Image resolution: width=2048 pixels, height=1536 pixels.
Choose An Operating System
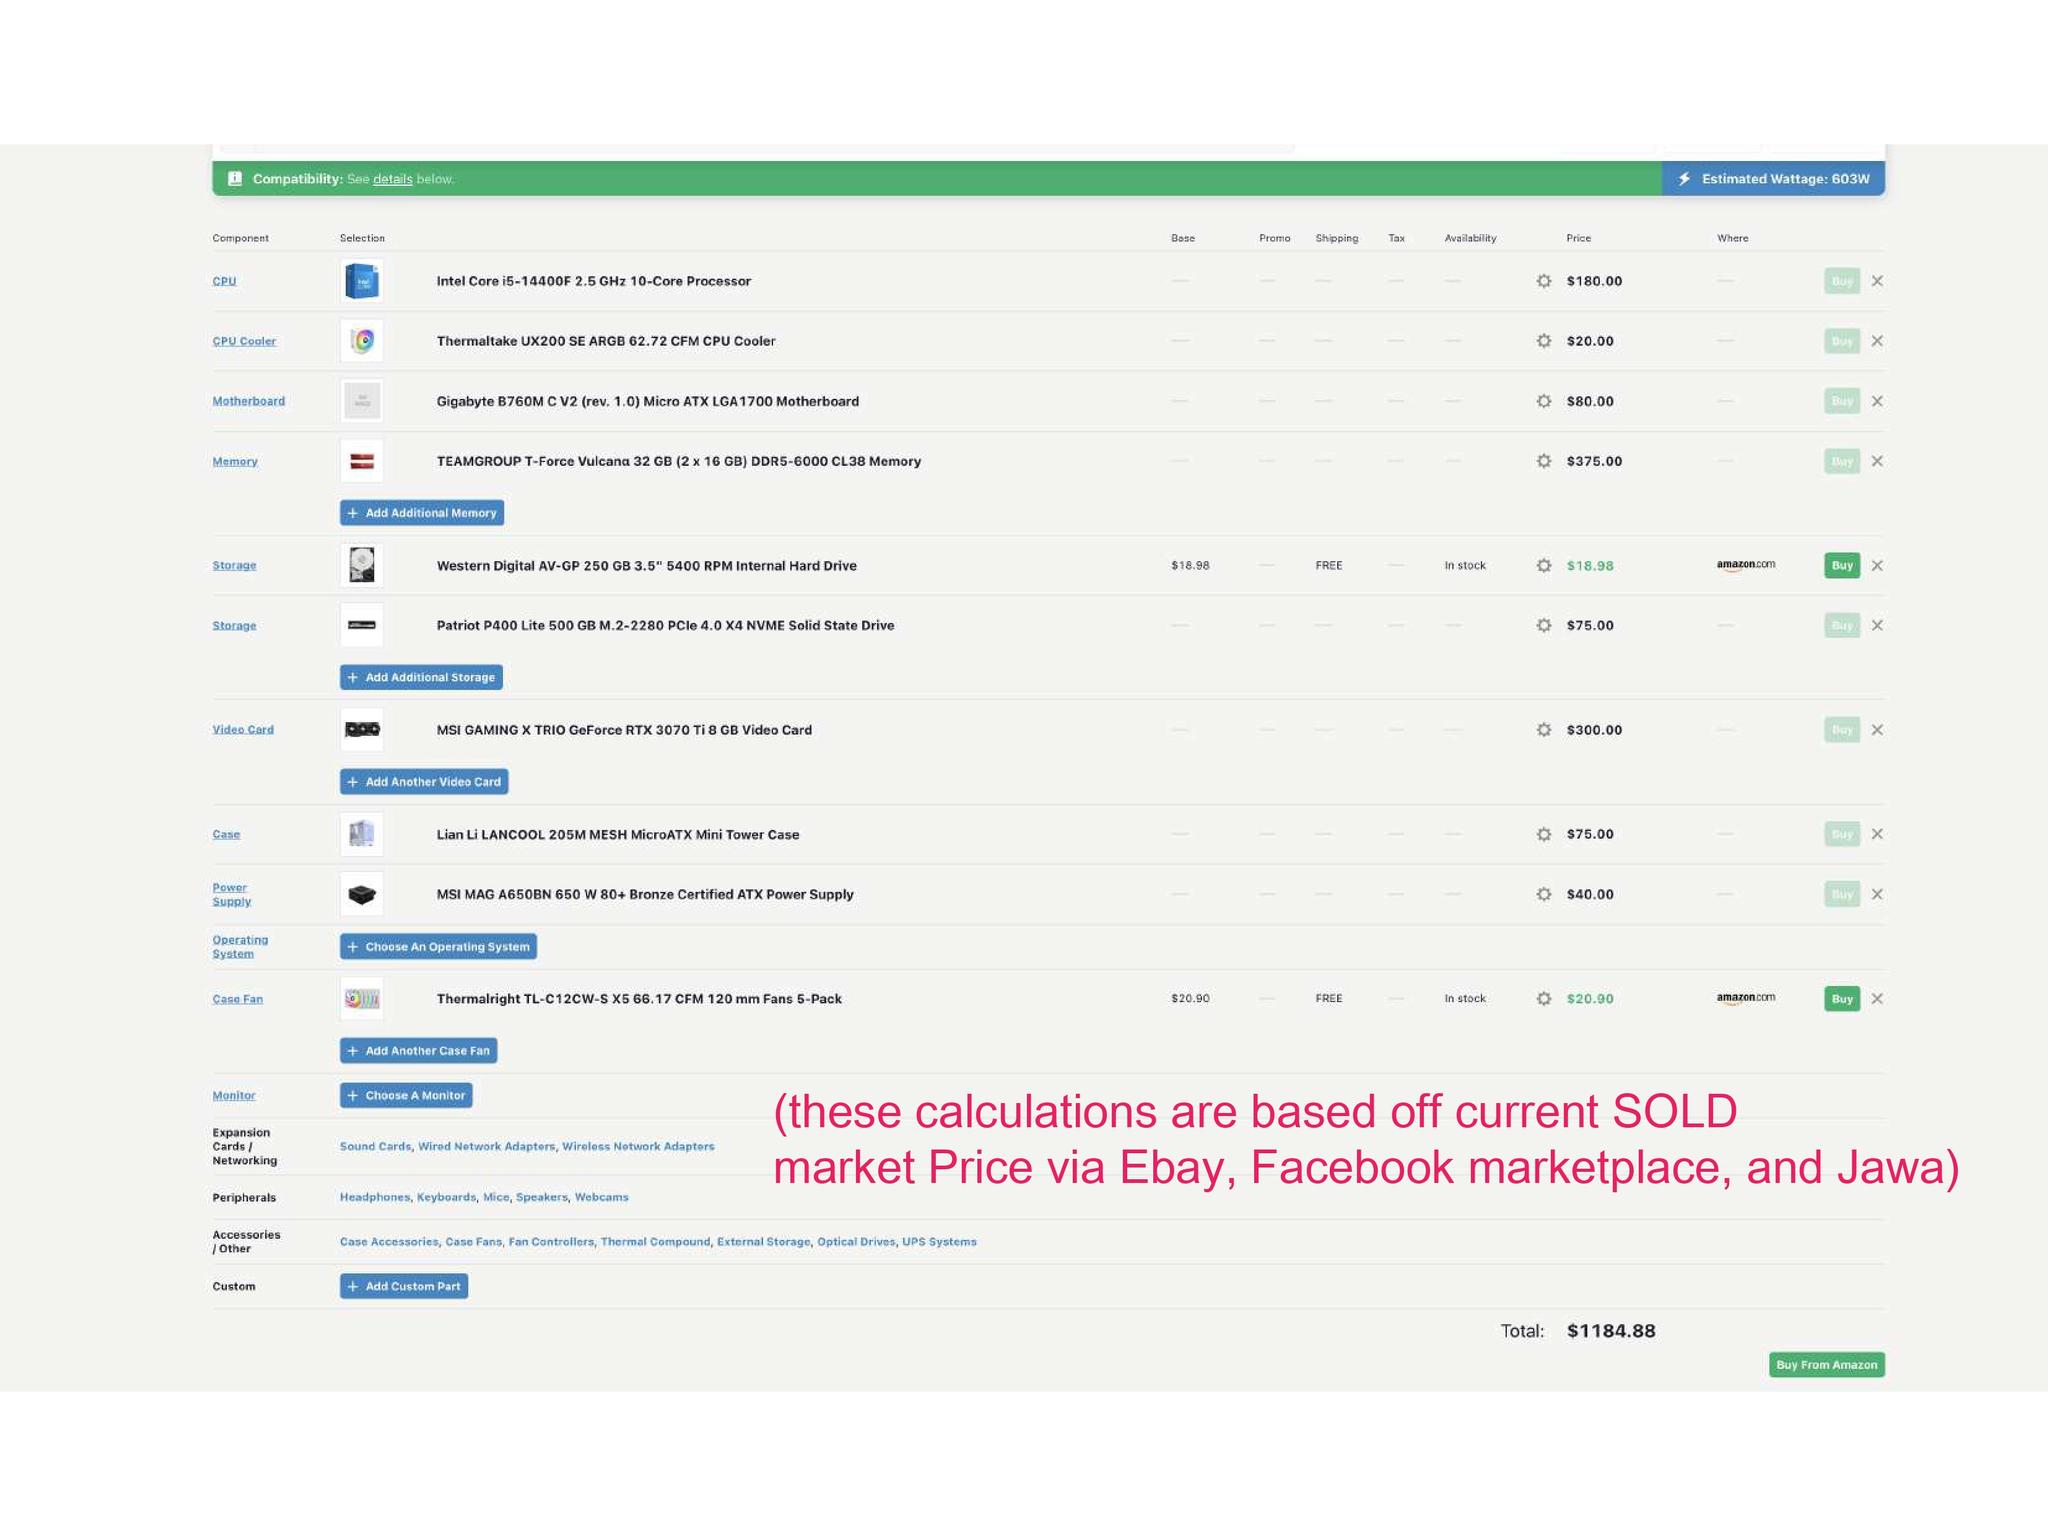point(438,946)
